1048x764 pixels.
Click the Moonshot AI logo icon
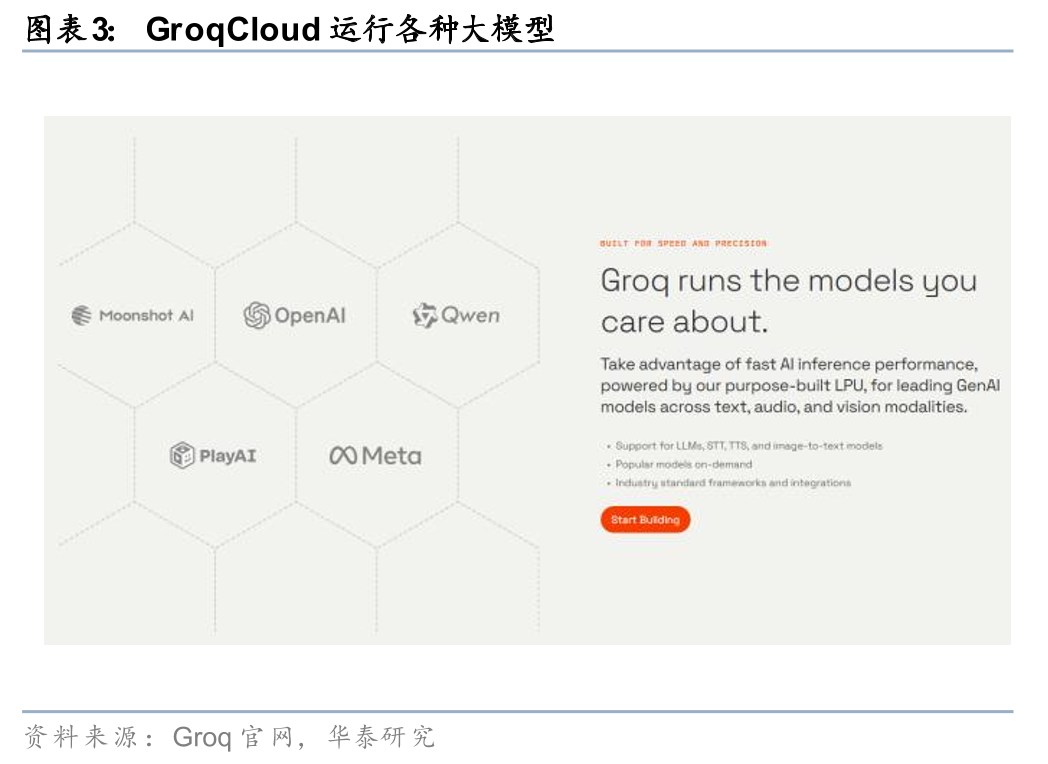click(x=82, y=316)
